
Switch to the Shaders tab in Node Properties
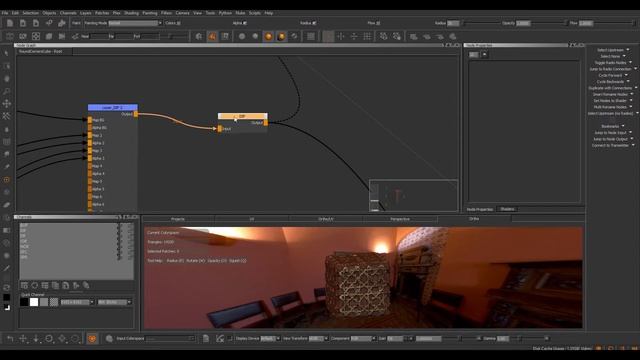coord(507,209)
